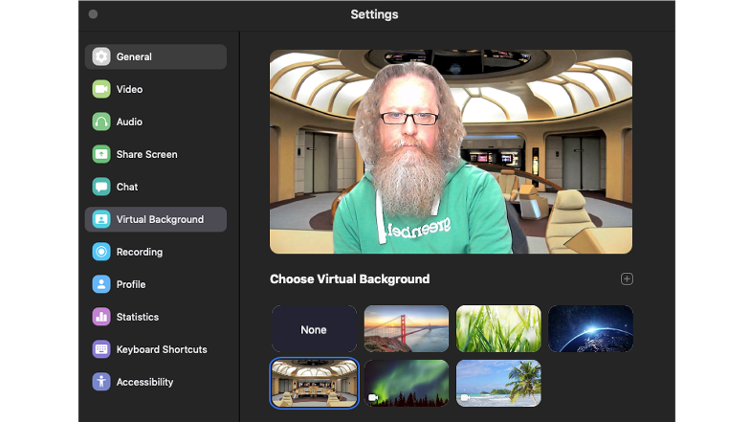Image resolution: width=750 pixels, height=422 pixels.
Task: Open the Recording settings label
Action: tap(139, 252)
